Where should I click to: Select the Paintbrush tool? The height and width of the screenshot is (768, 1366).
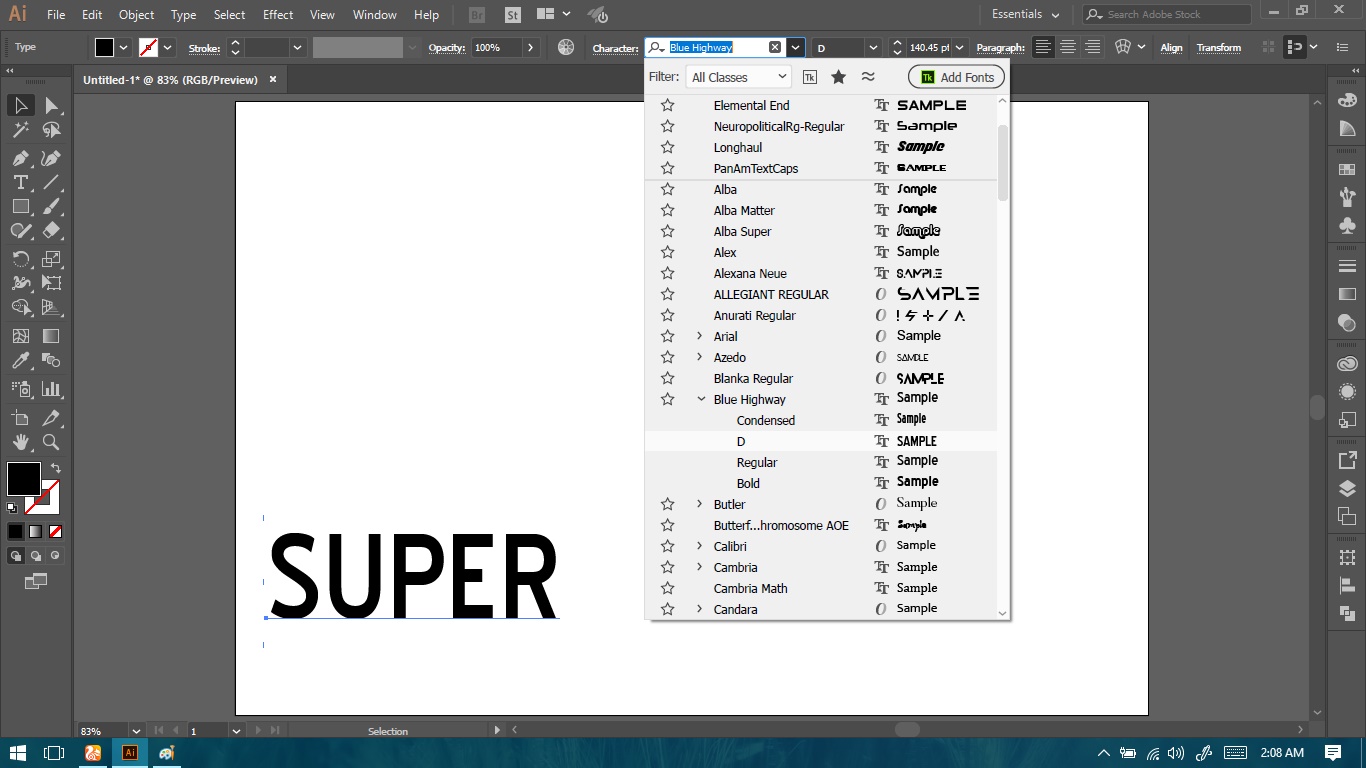51,206
